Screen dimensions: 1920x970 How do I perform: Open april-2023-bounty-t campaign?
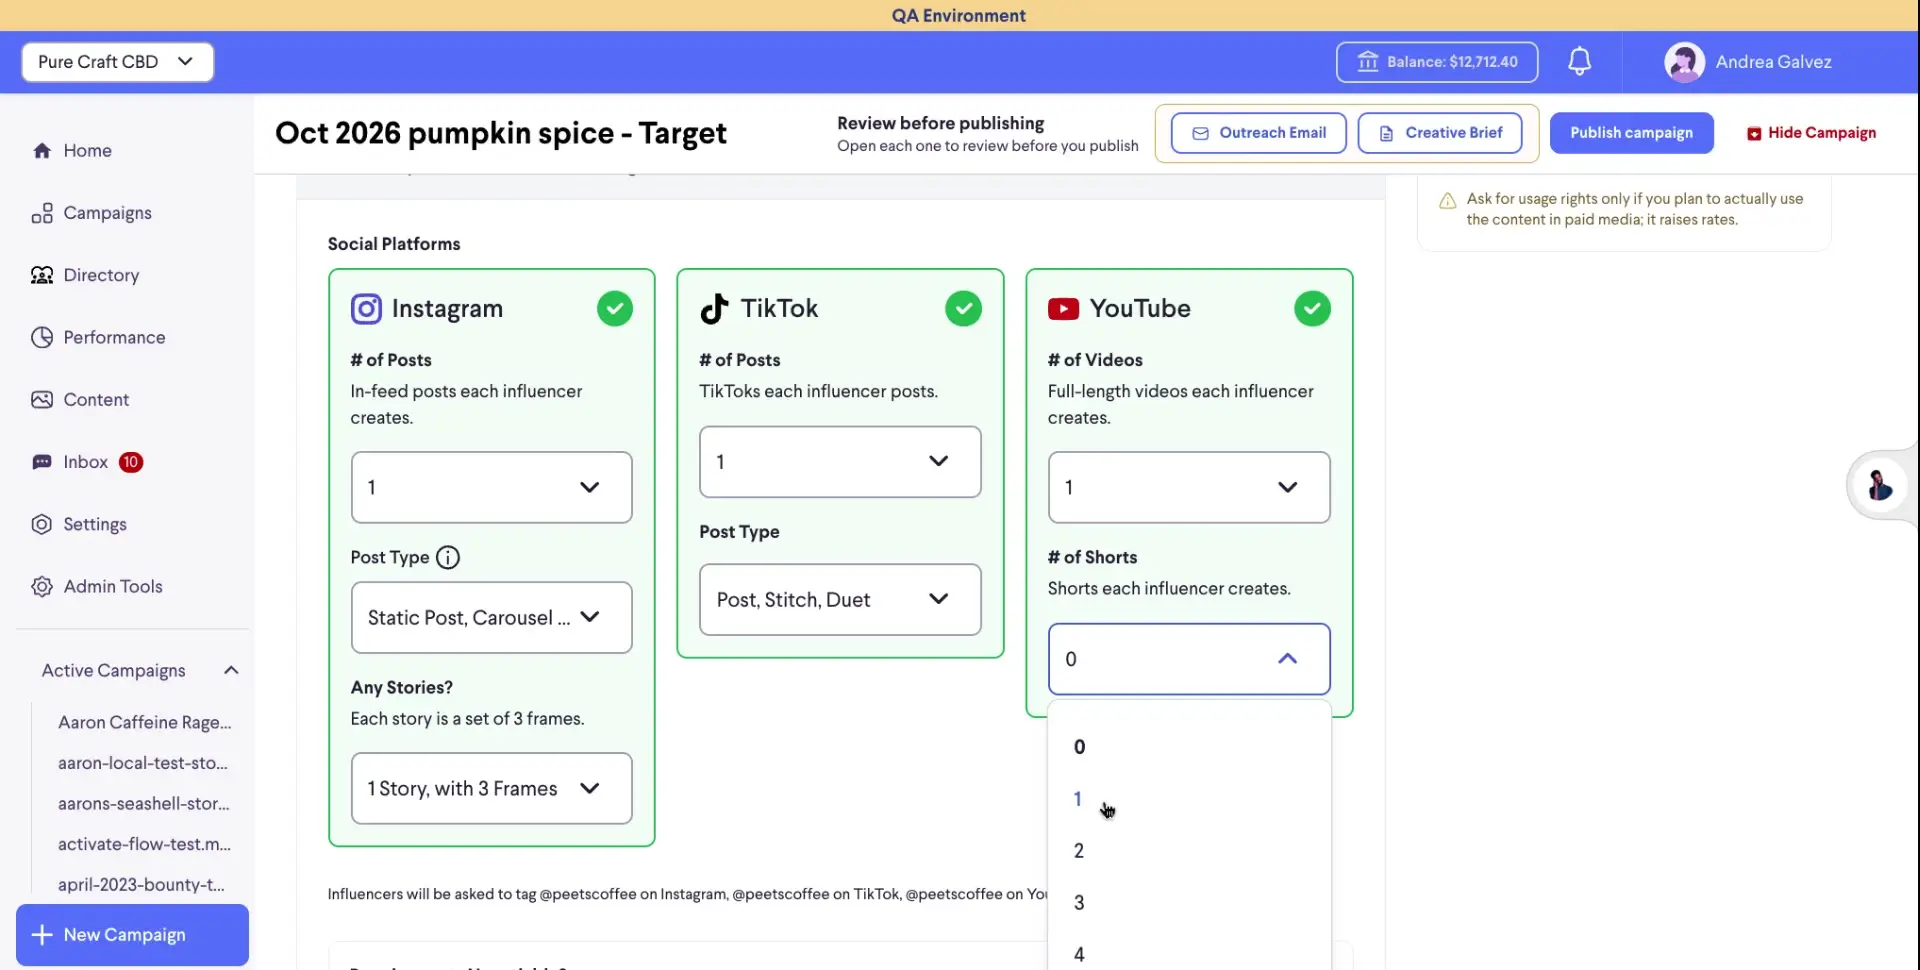coord(141,884)
